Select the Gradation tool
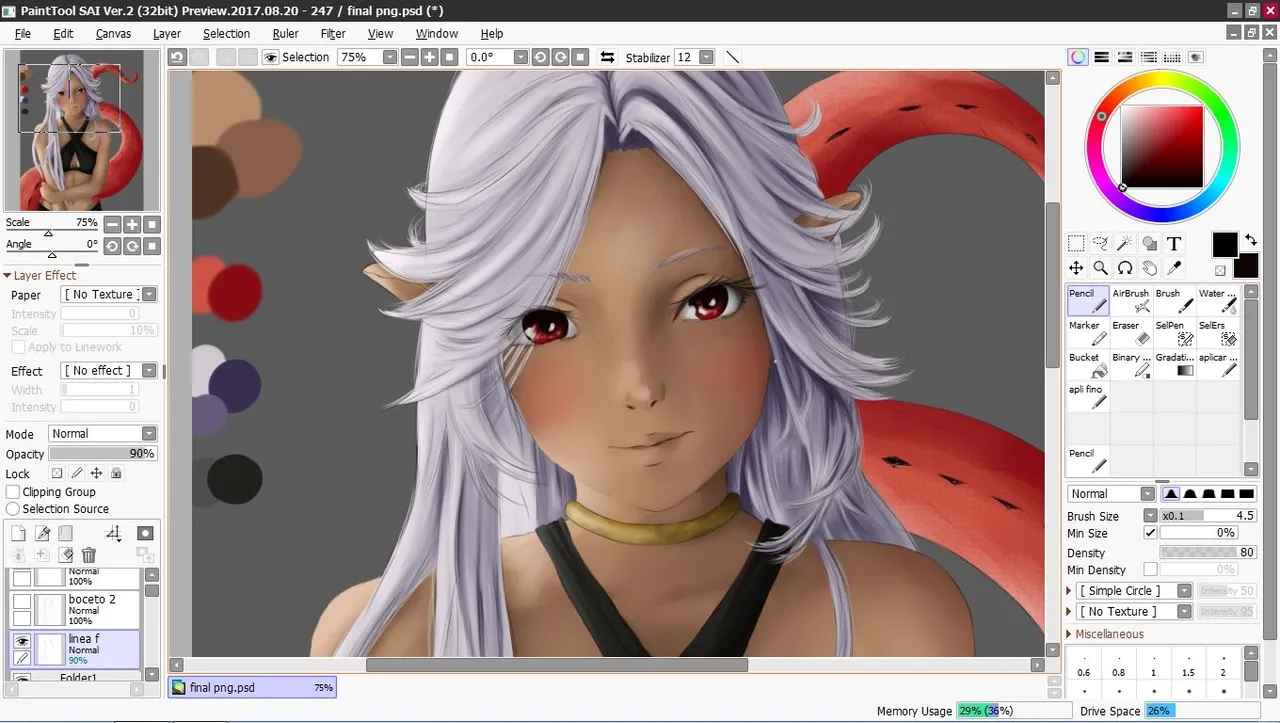Viewport: 1280px width, 723px height. click(1174, 365)
